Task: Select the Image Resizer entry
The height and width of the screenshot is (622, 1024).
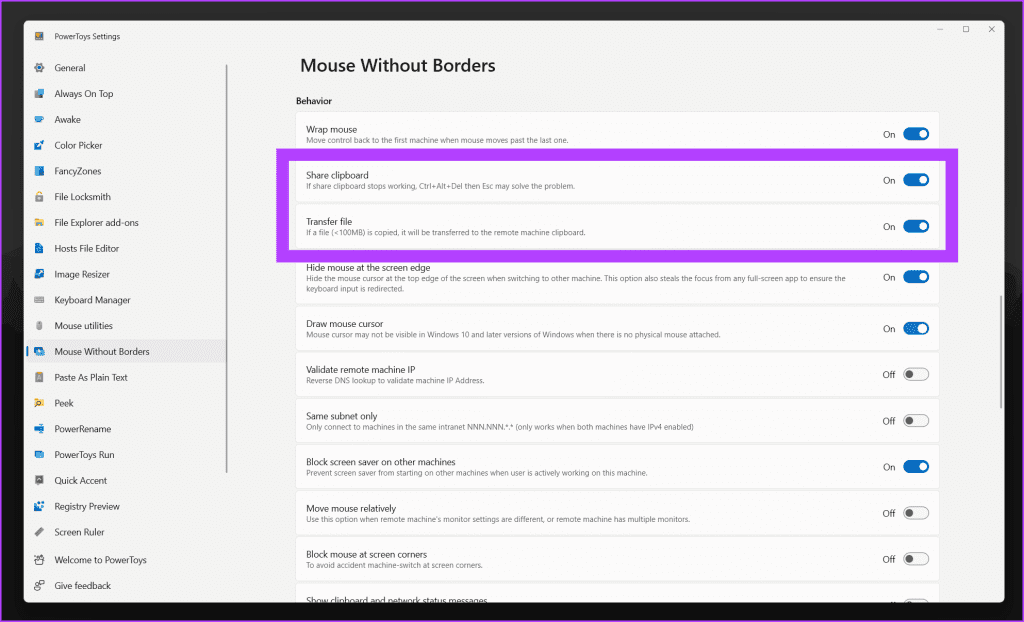Action: coord(126,274)
